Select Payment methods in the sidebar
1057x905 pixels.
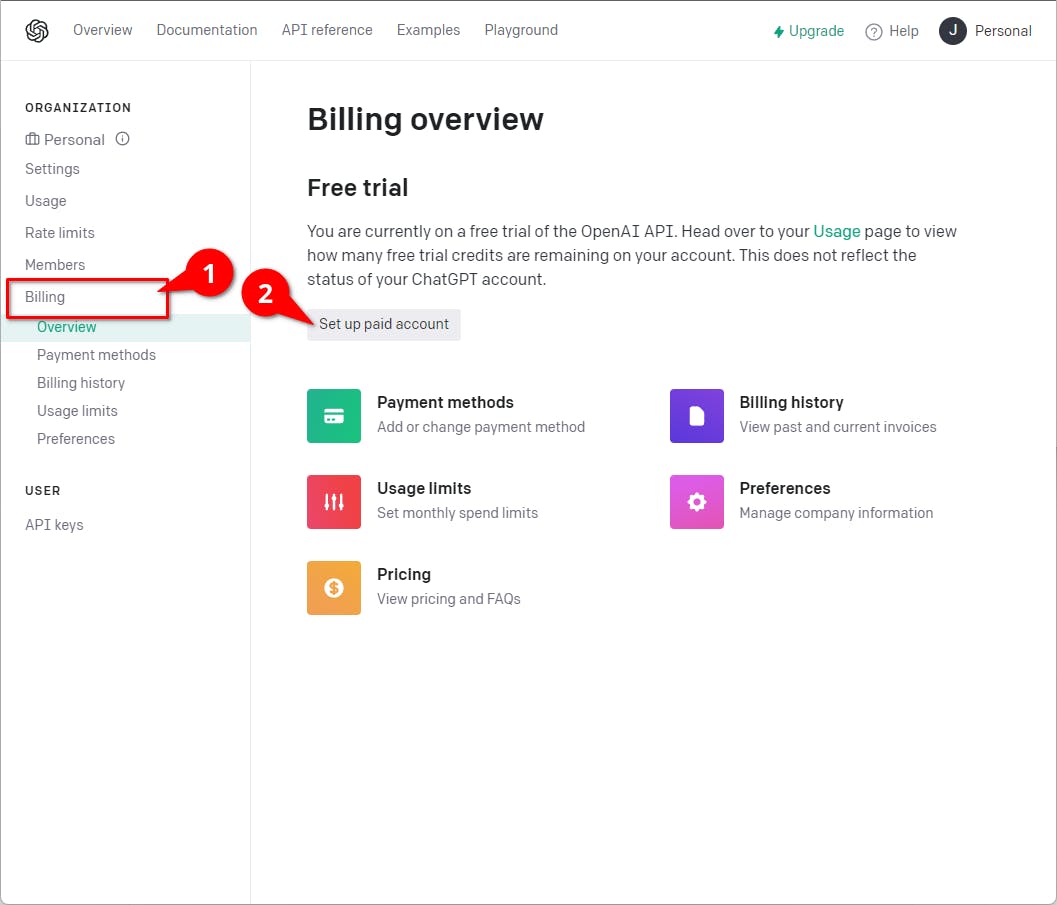click(x=96, y=355)
